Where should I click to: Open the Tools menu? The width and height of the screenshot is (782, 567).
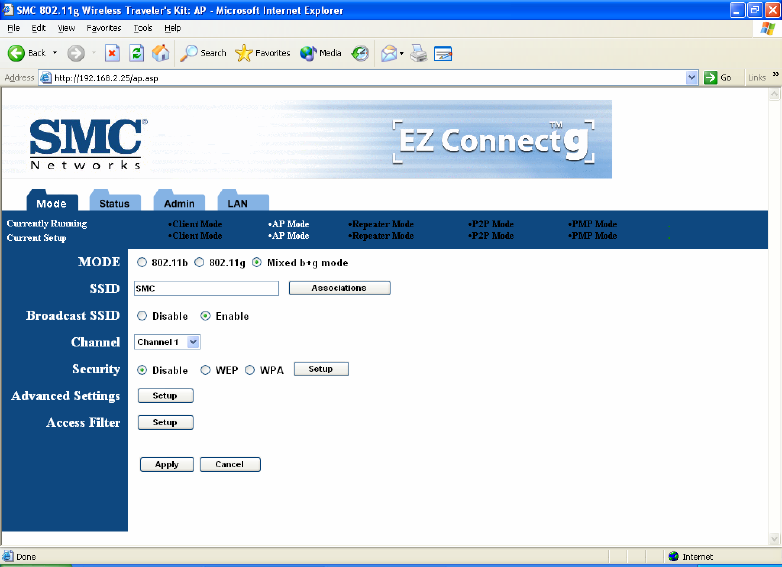click(143, 28)
